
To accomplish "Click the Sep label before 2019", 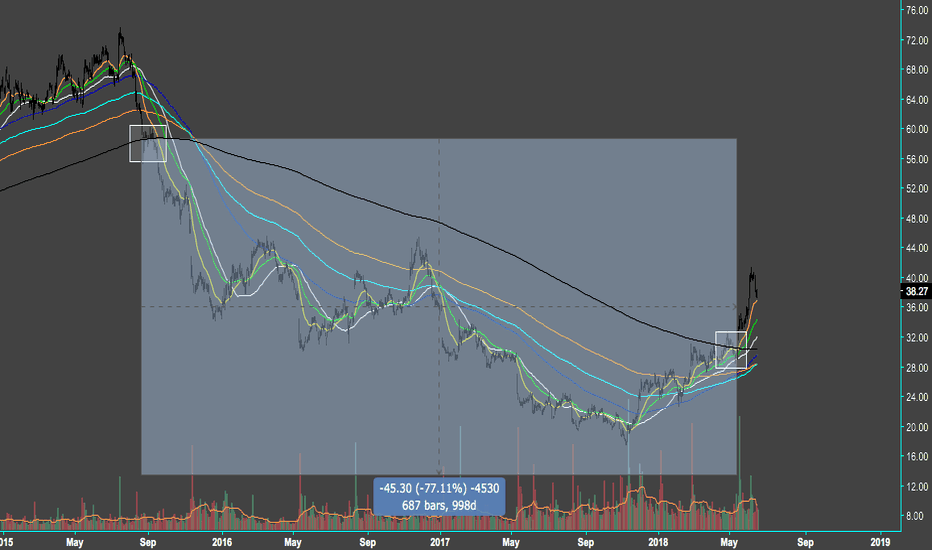I will click(805, 542).
